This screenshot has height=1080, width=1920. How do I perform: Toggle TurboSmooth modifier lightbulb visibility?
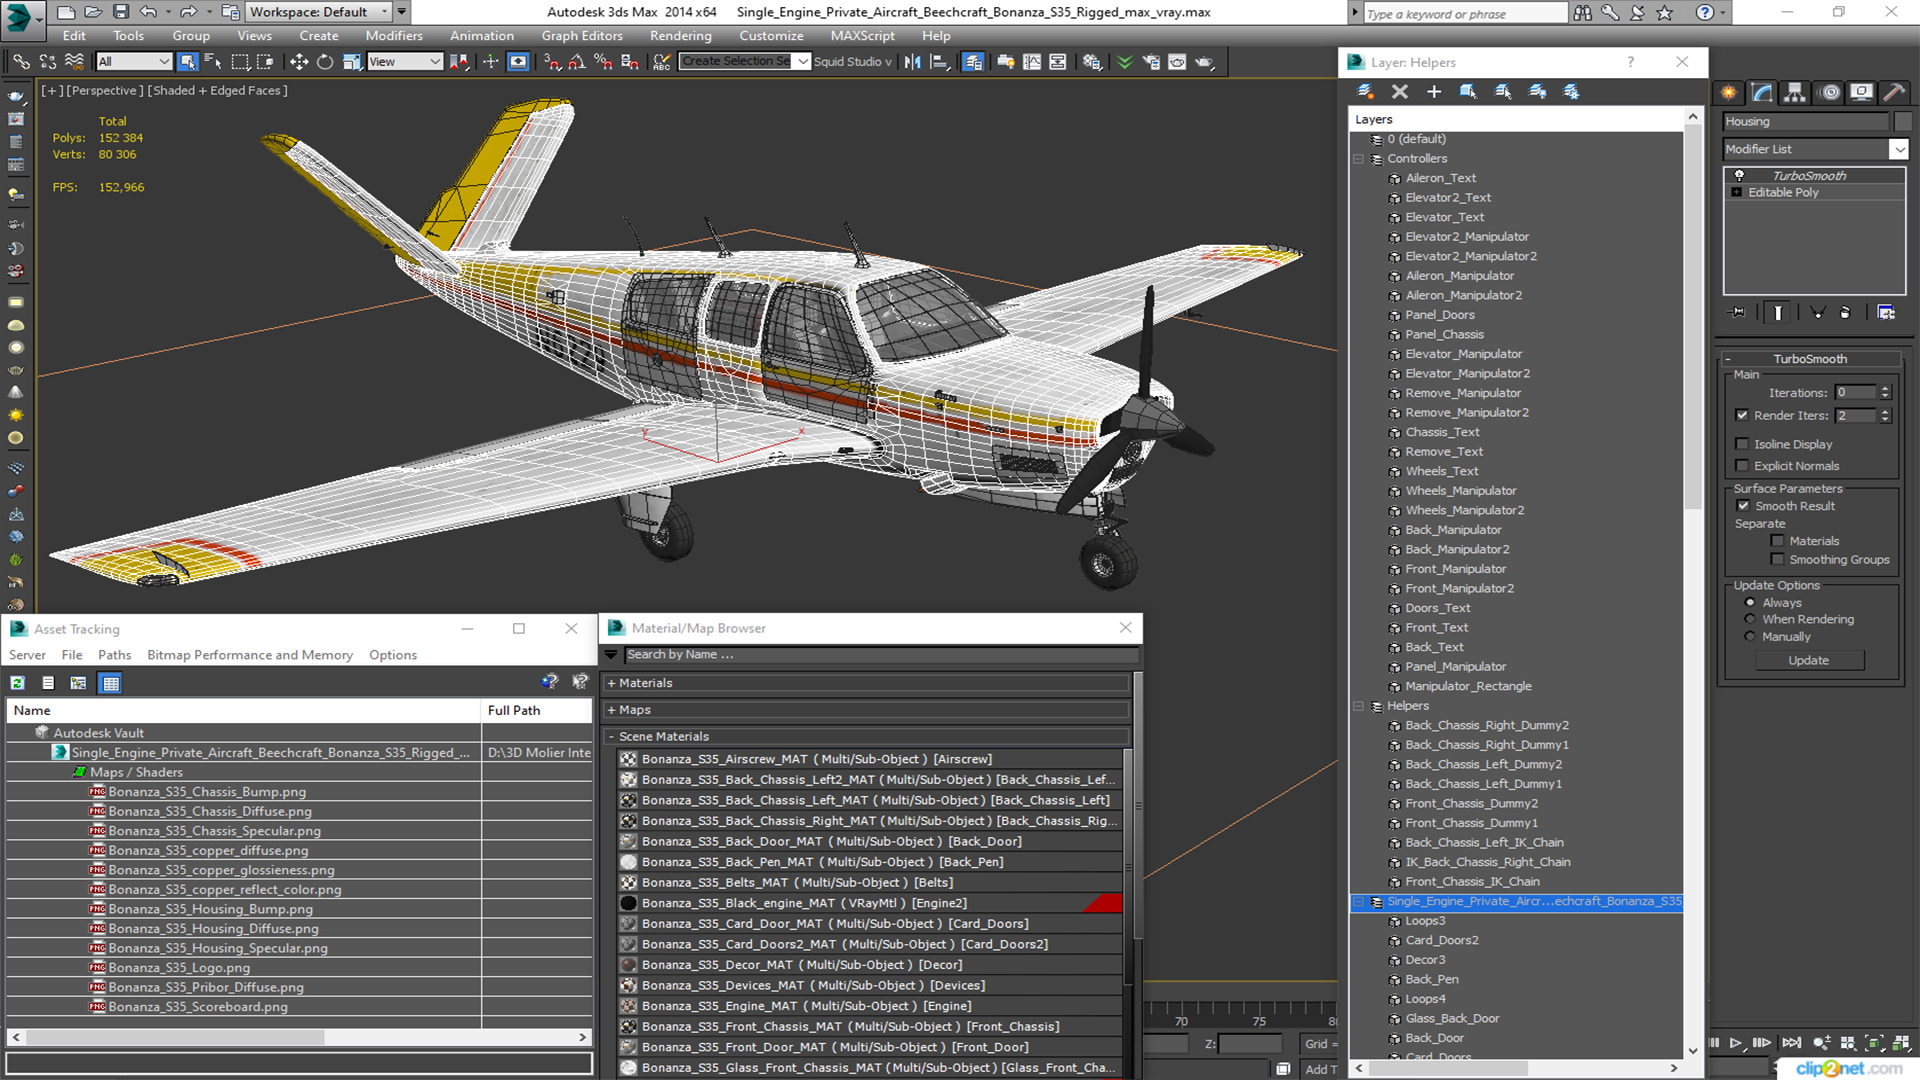pyautogui.click(x=1739, y=176)
